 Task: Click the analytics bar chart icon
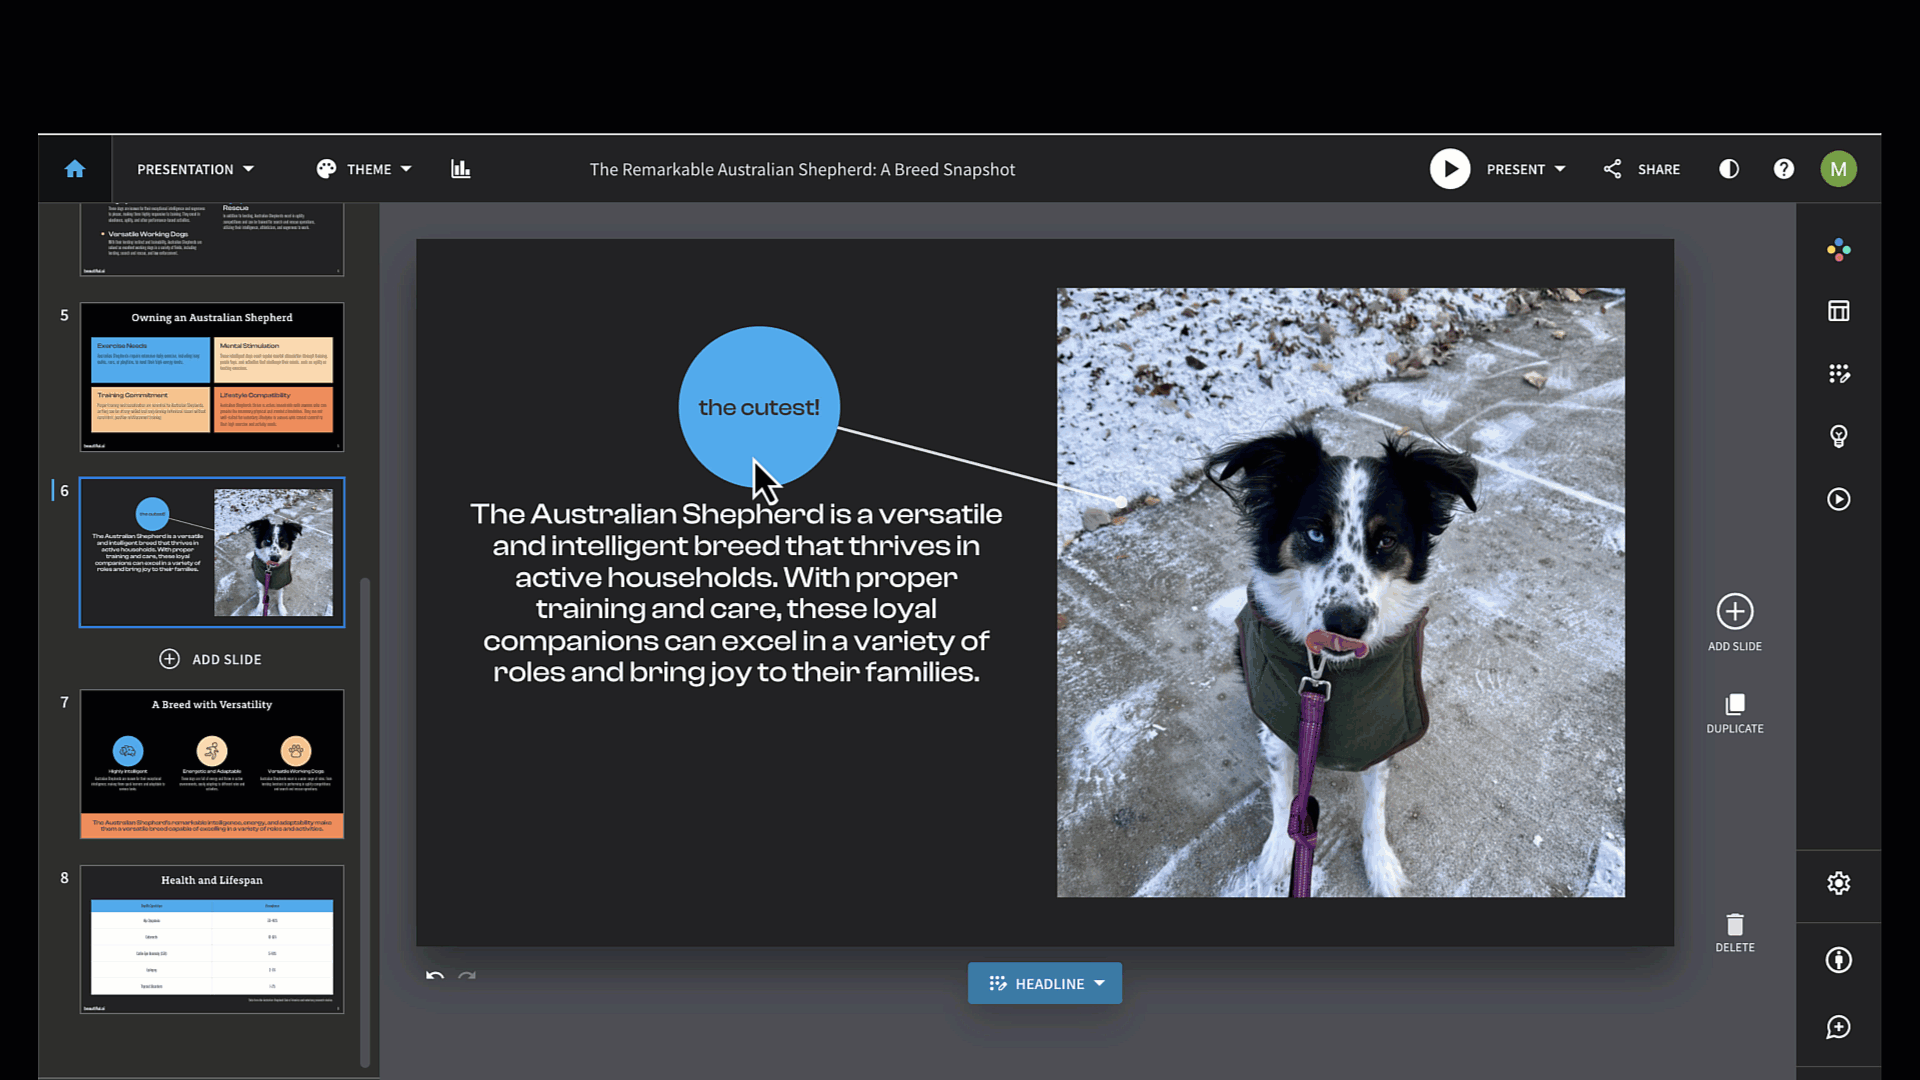click(460, 168)
